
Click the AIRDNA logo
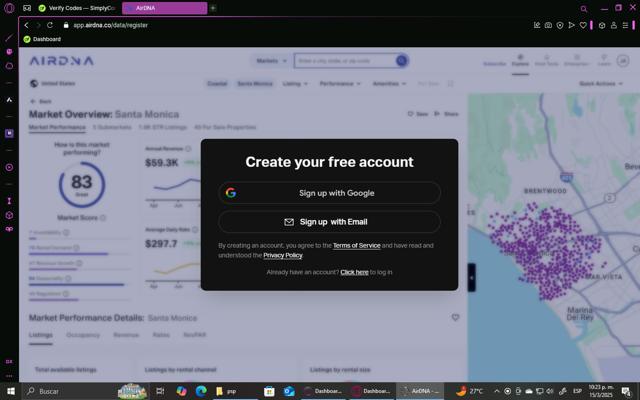(62, 61)
